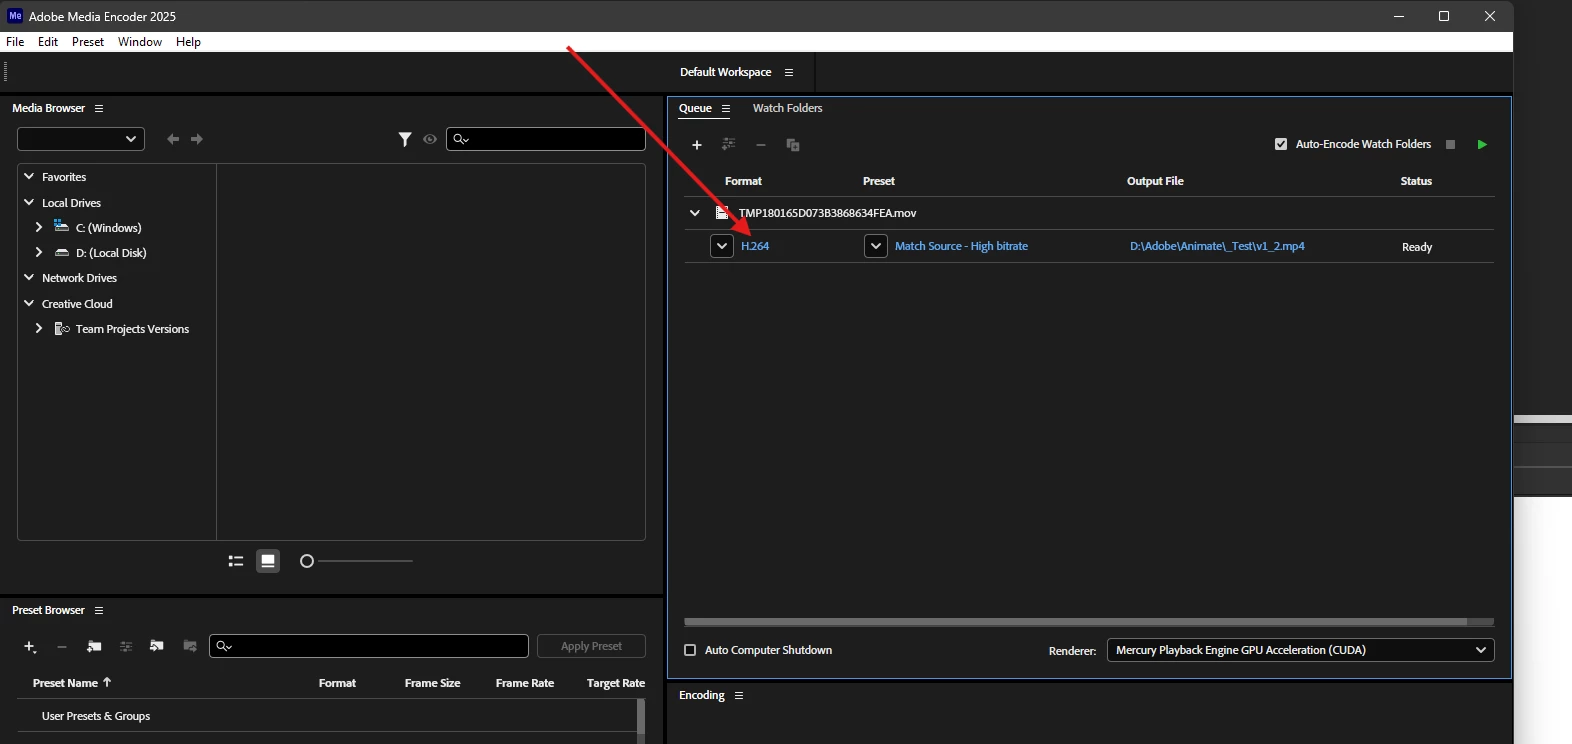
Task: Click the Preset Browser search field
Action: (369, 646)
